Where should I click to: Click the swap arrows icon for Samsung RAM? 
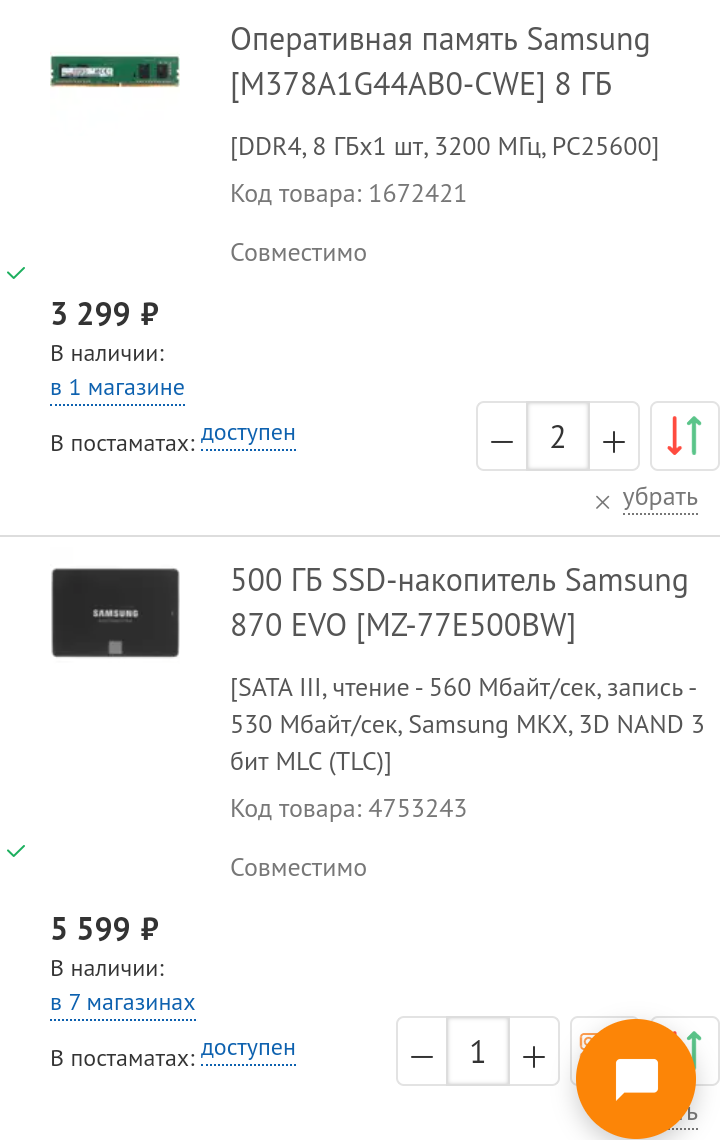[x=685, y=436]
